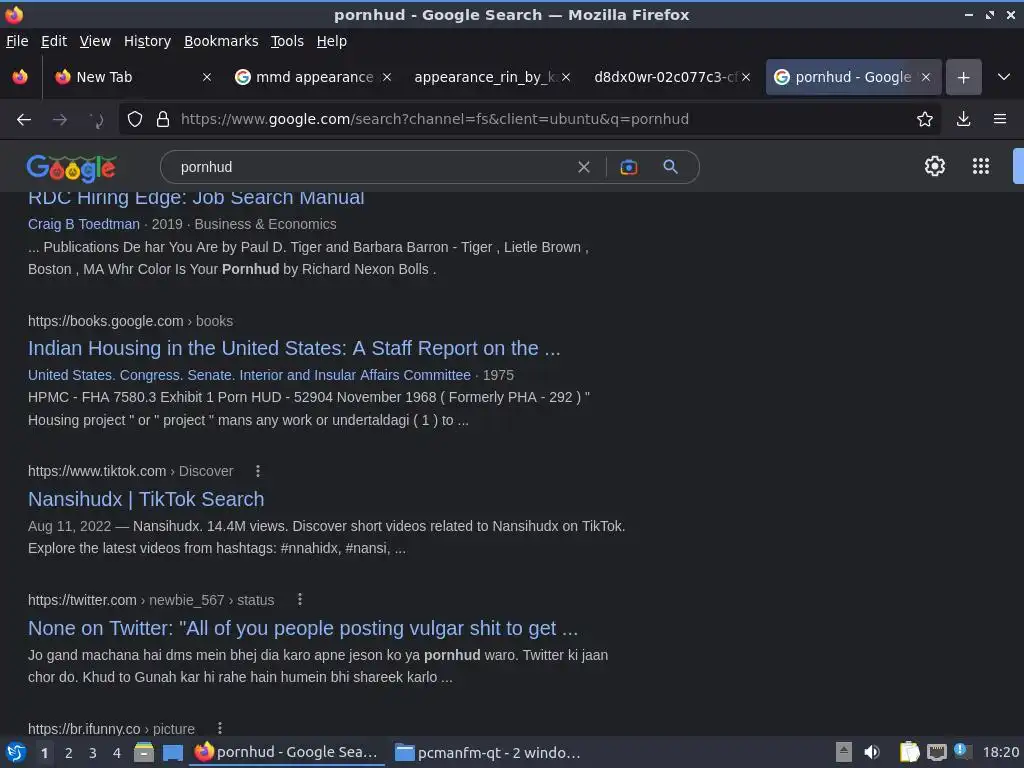Screen dimensions: 1024x768
Task: Click the URL address bar
Action: (x=529, y=120)
